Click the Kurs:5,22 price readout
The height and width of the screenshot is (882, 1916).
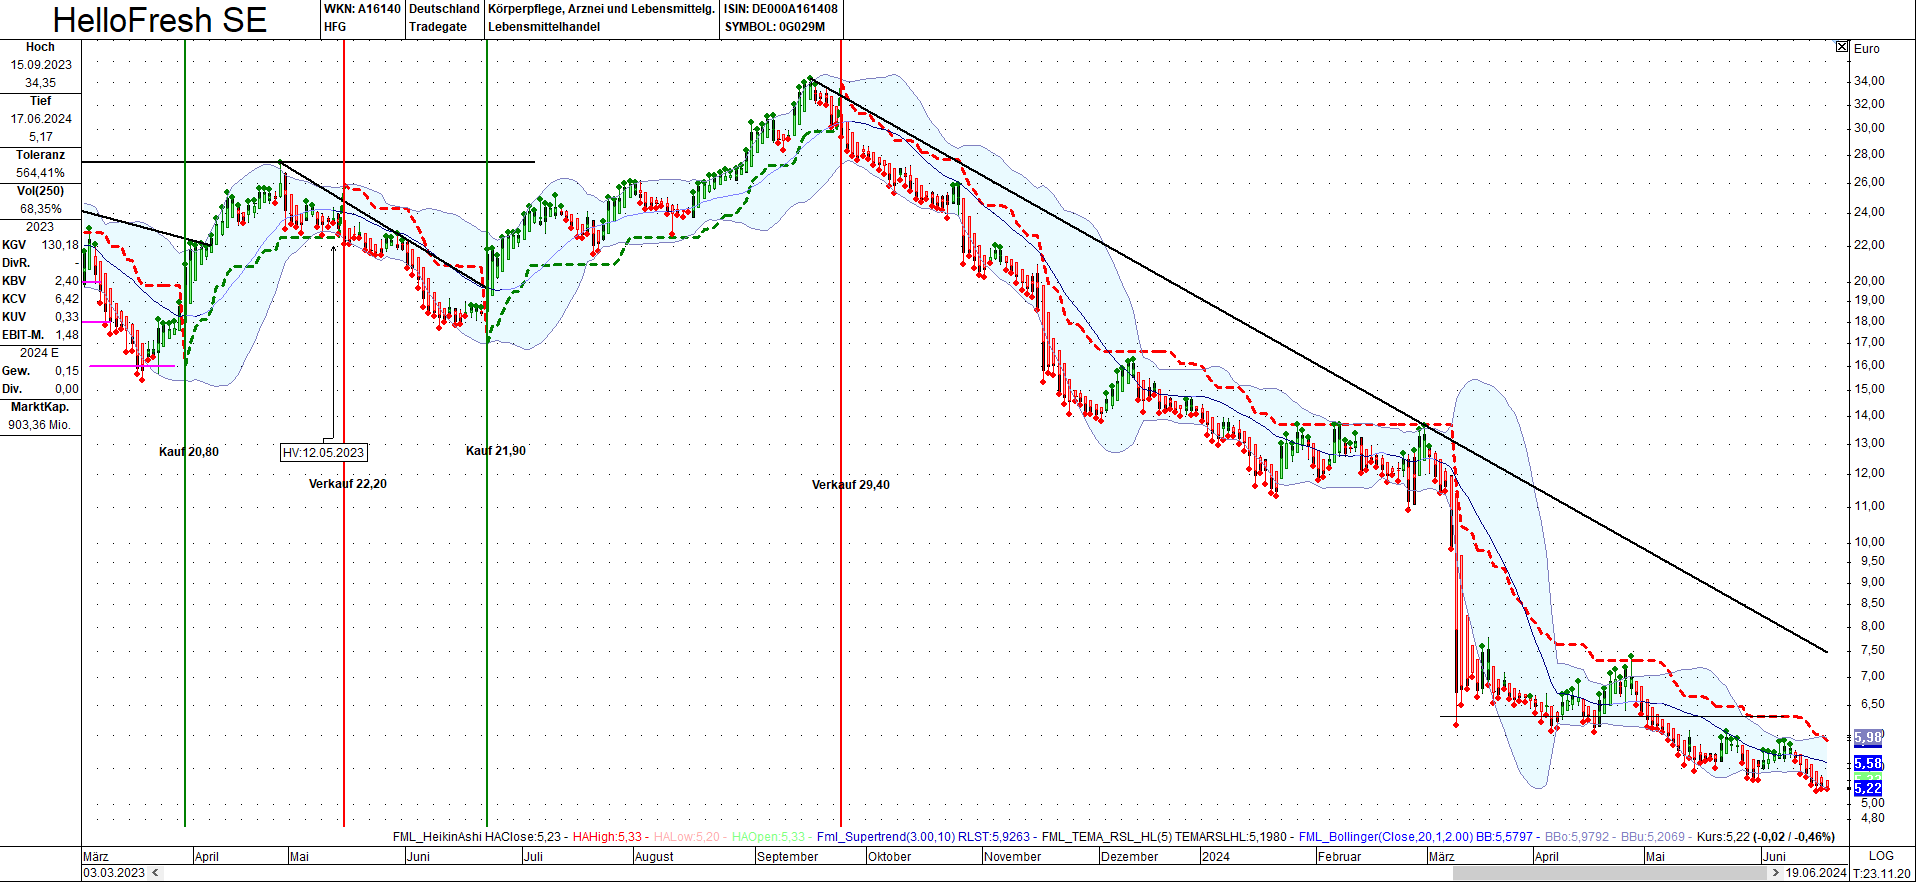coord(1724,837)
